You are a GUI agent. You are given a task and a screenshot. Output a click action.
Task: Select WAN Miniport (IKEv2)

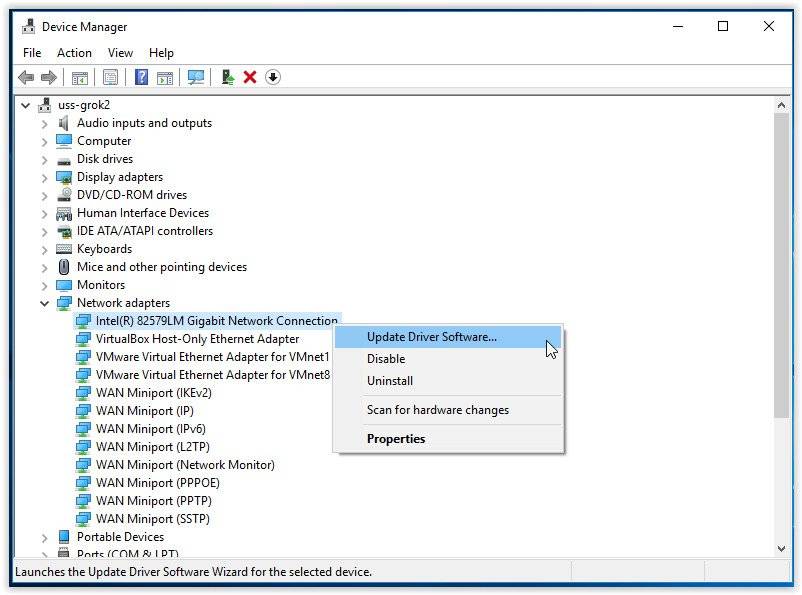(x=153, y=393)
